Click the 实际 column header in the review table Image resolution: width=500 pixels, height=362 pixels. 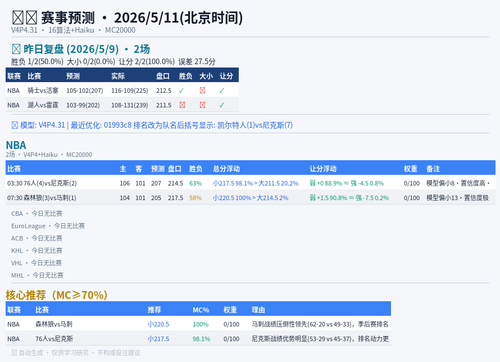click(x=118, y=76)
